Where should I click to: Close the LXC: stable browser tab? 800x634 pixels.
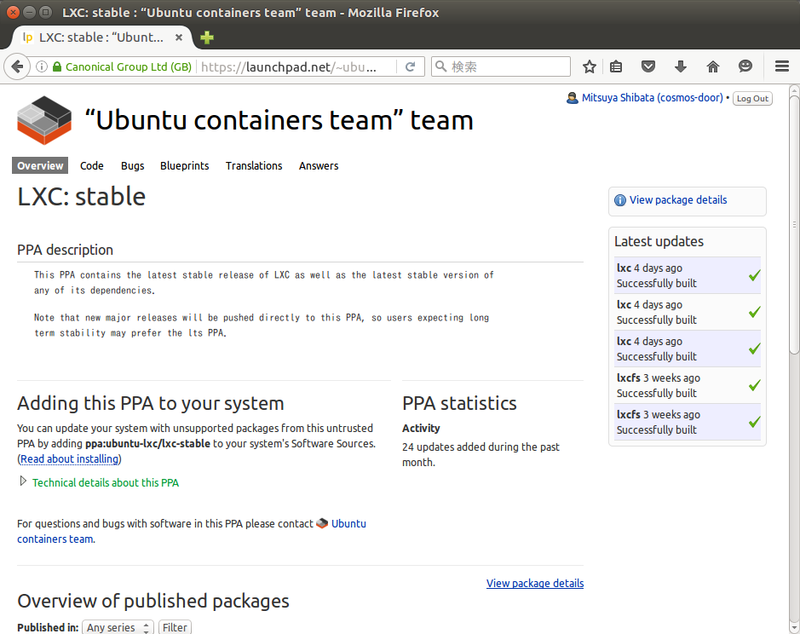click(x=179, y=37)
